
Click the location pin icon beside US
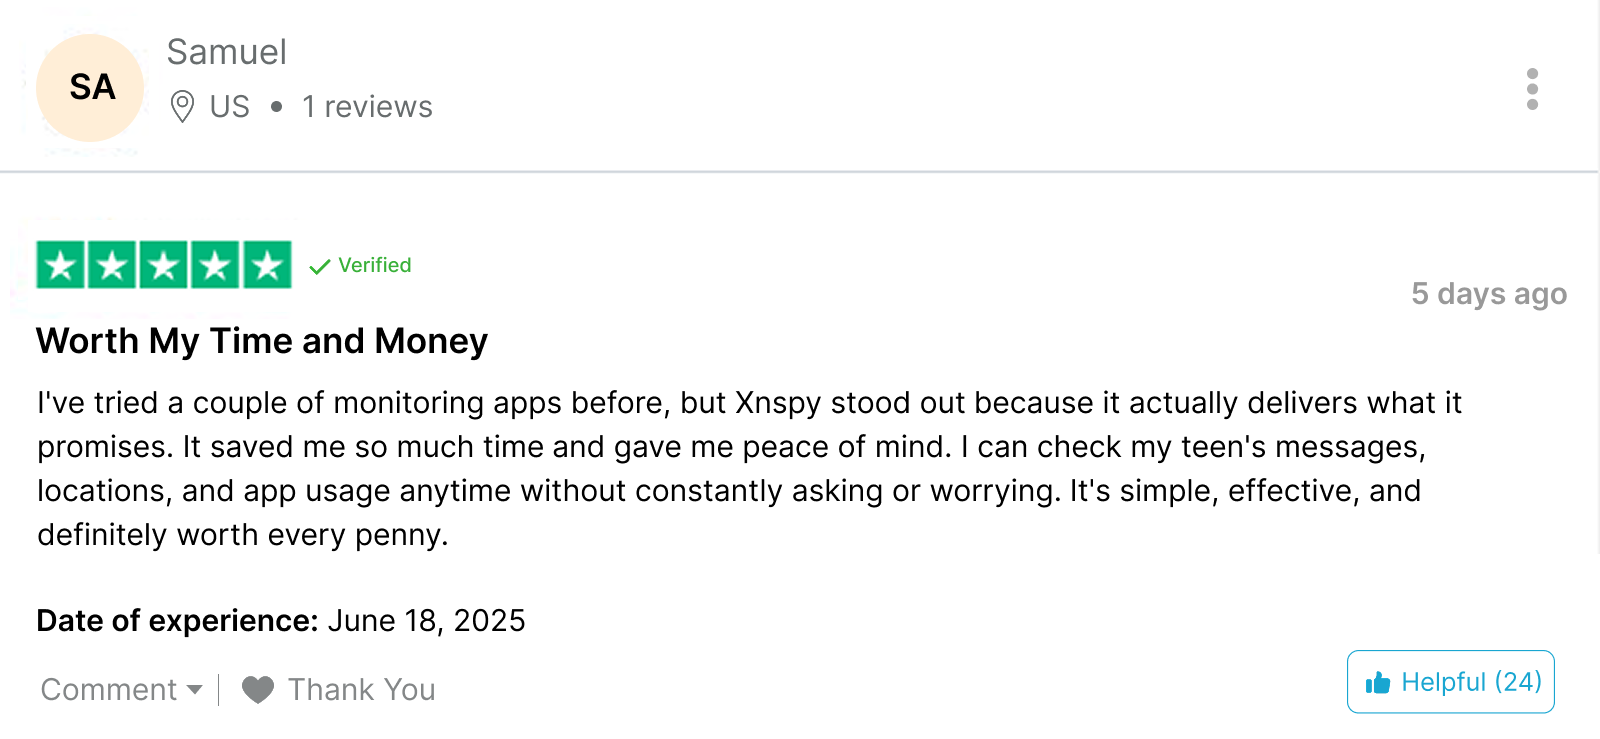182,106
